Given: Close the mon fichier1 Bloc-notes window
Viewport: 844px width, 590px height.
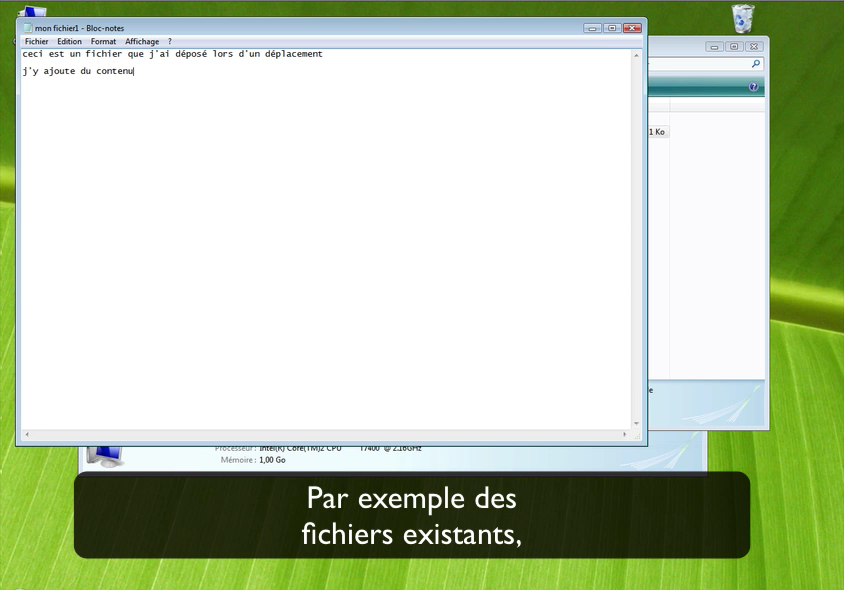Looking at the screenshot, I should click(x=632, y=28).
